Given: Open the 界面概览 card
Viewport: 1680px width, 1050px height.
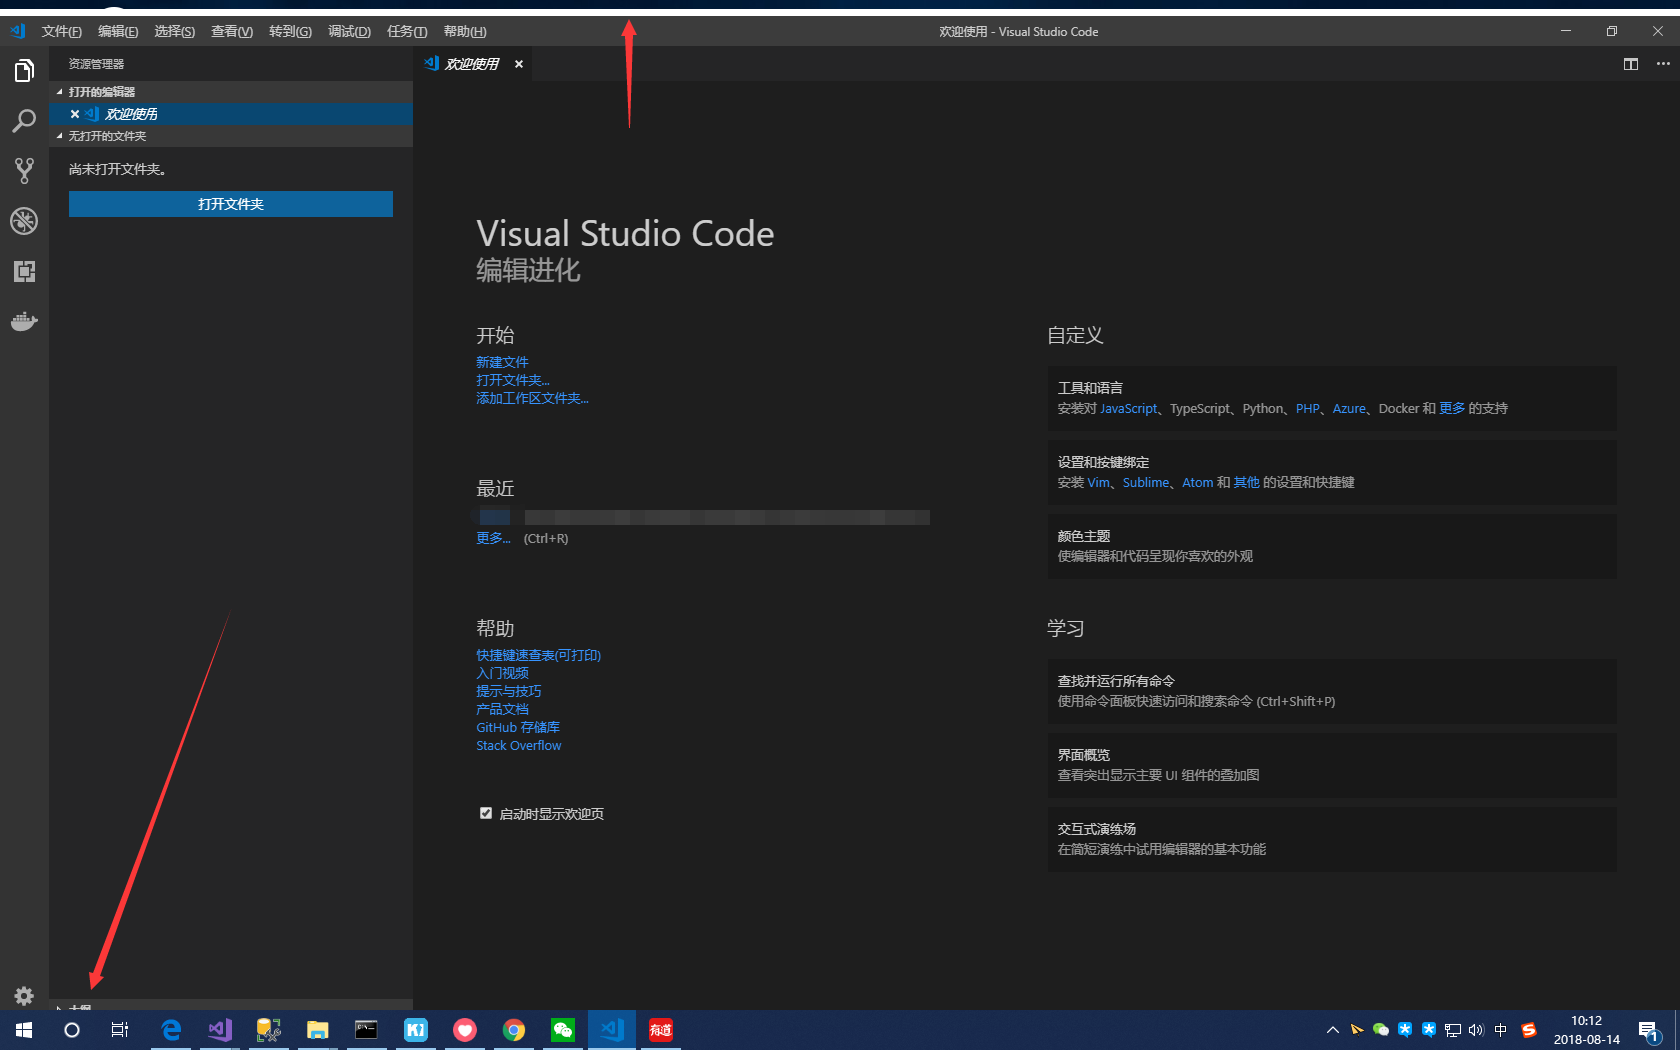Looking at the screenshot, I should (1332, 765).
